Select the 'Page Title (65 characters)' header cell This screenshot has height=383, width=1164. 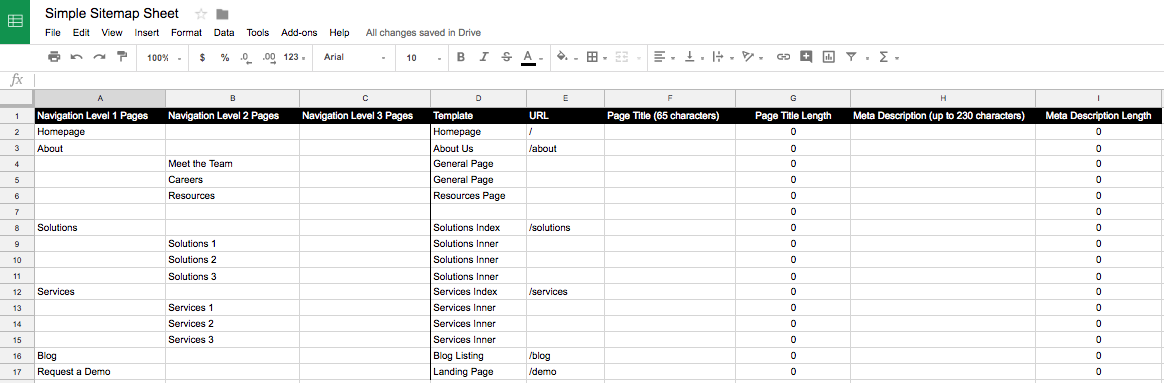670,116
